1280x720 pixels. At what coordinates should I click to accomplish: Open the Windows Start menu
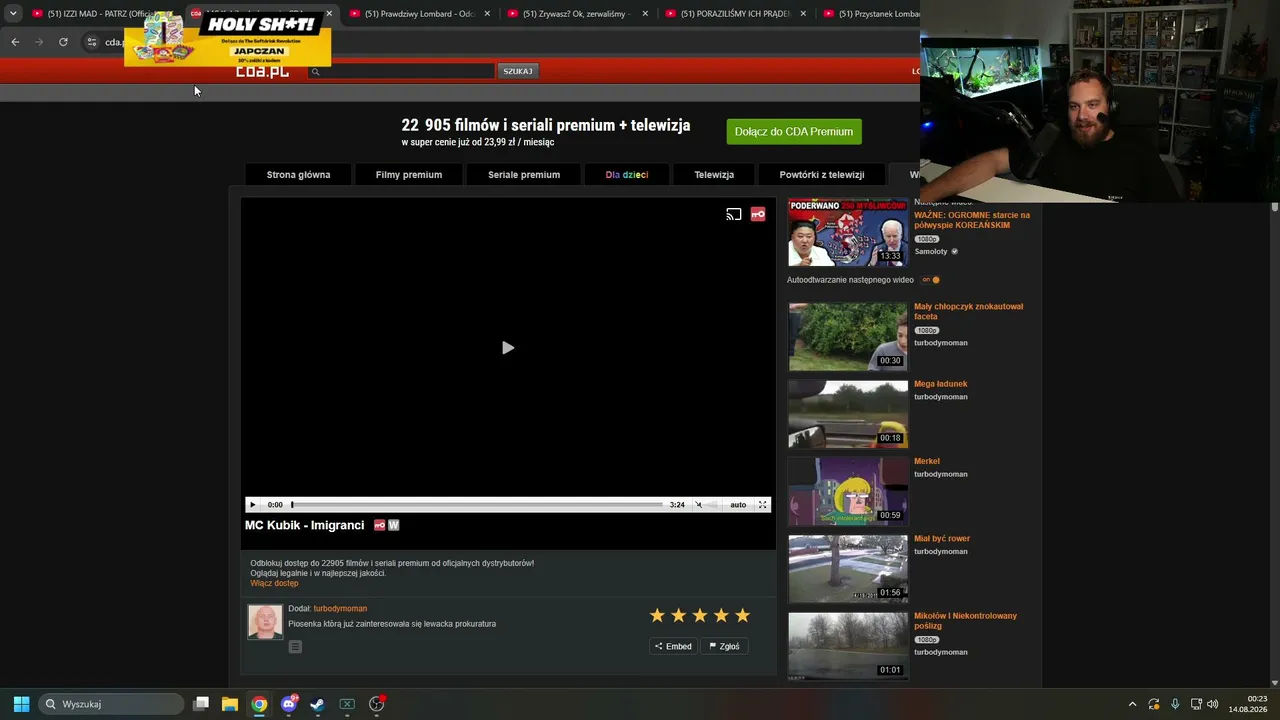pos(21,704)
